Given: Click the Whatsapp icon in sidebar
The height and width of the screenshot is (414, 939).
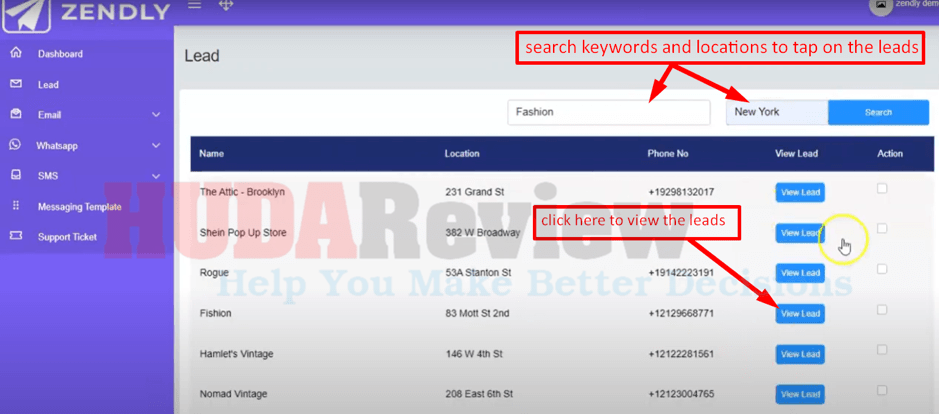Looking at the screenshot, I should click(16, 145).
